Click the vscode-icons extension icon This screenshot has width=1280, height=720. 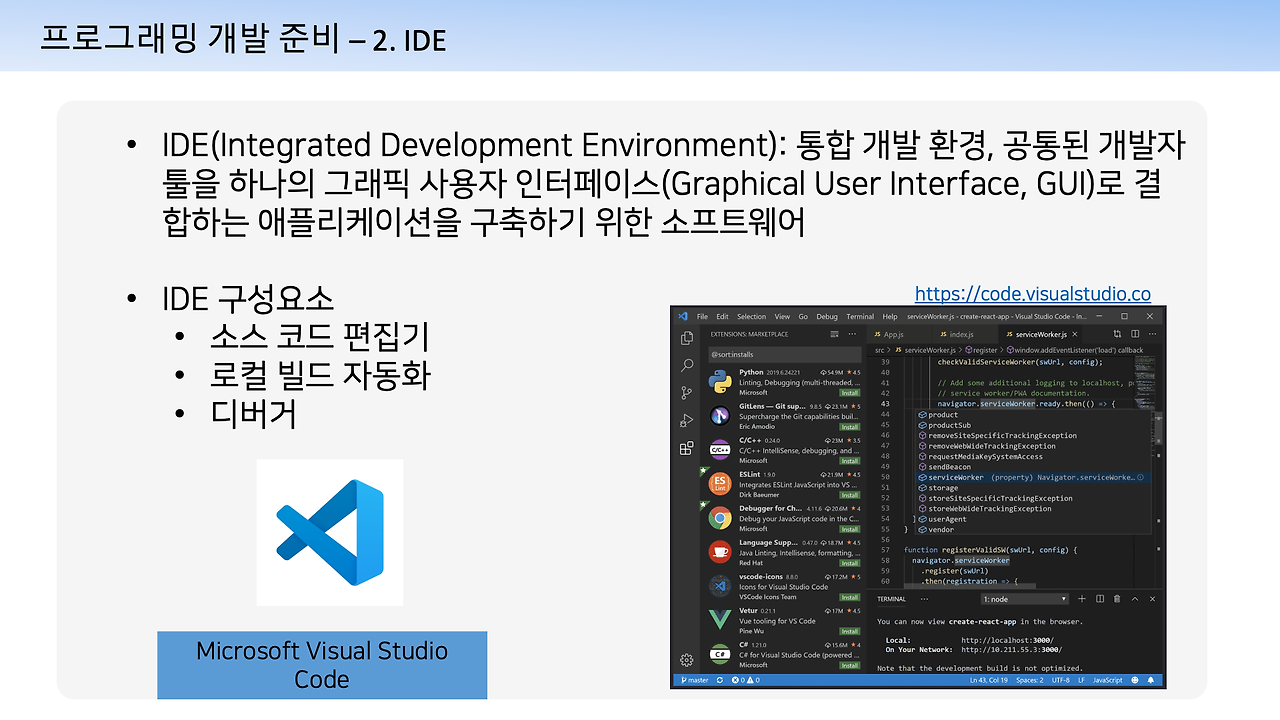pyautogui.click(x=719, y=586)
